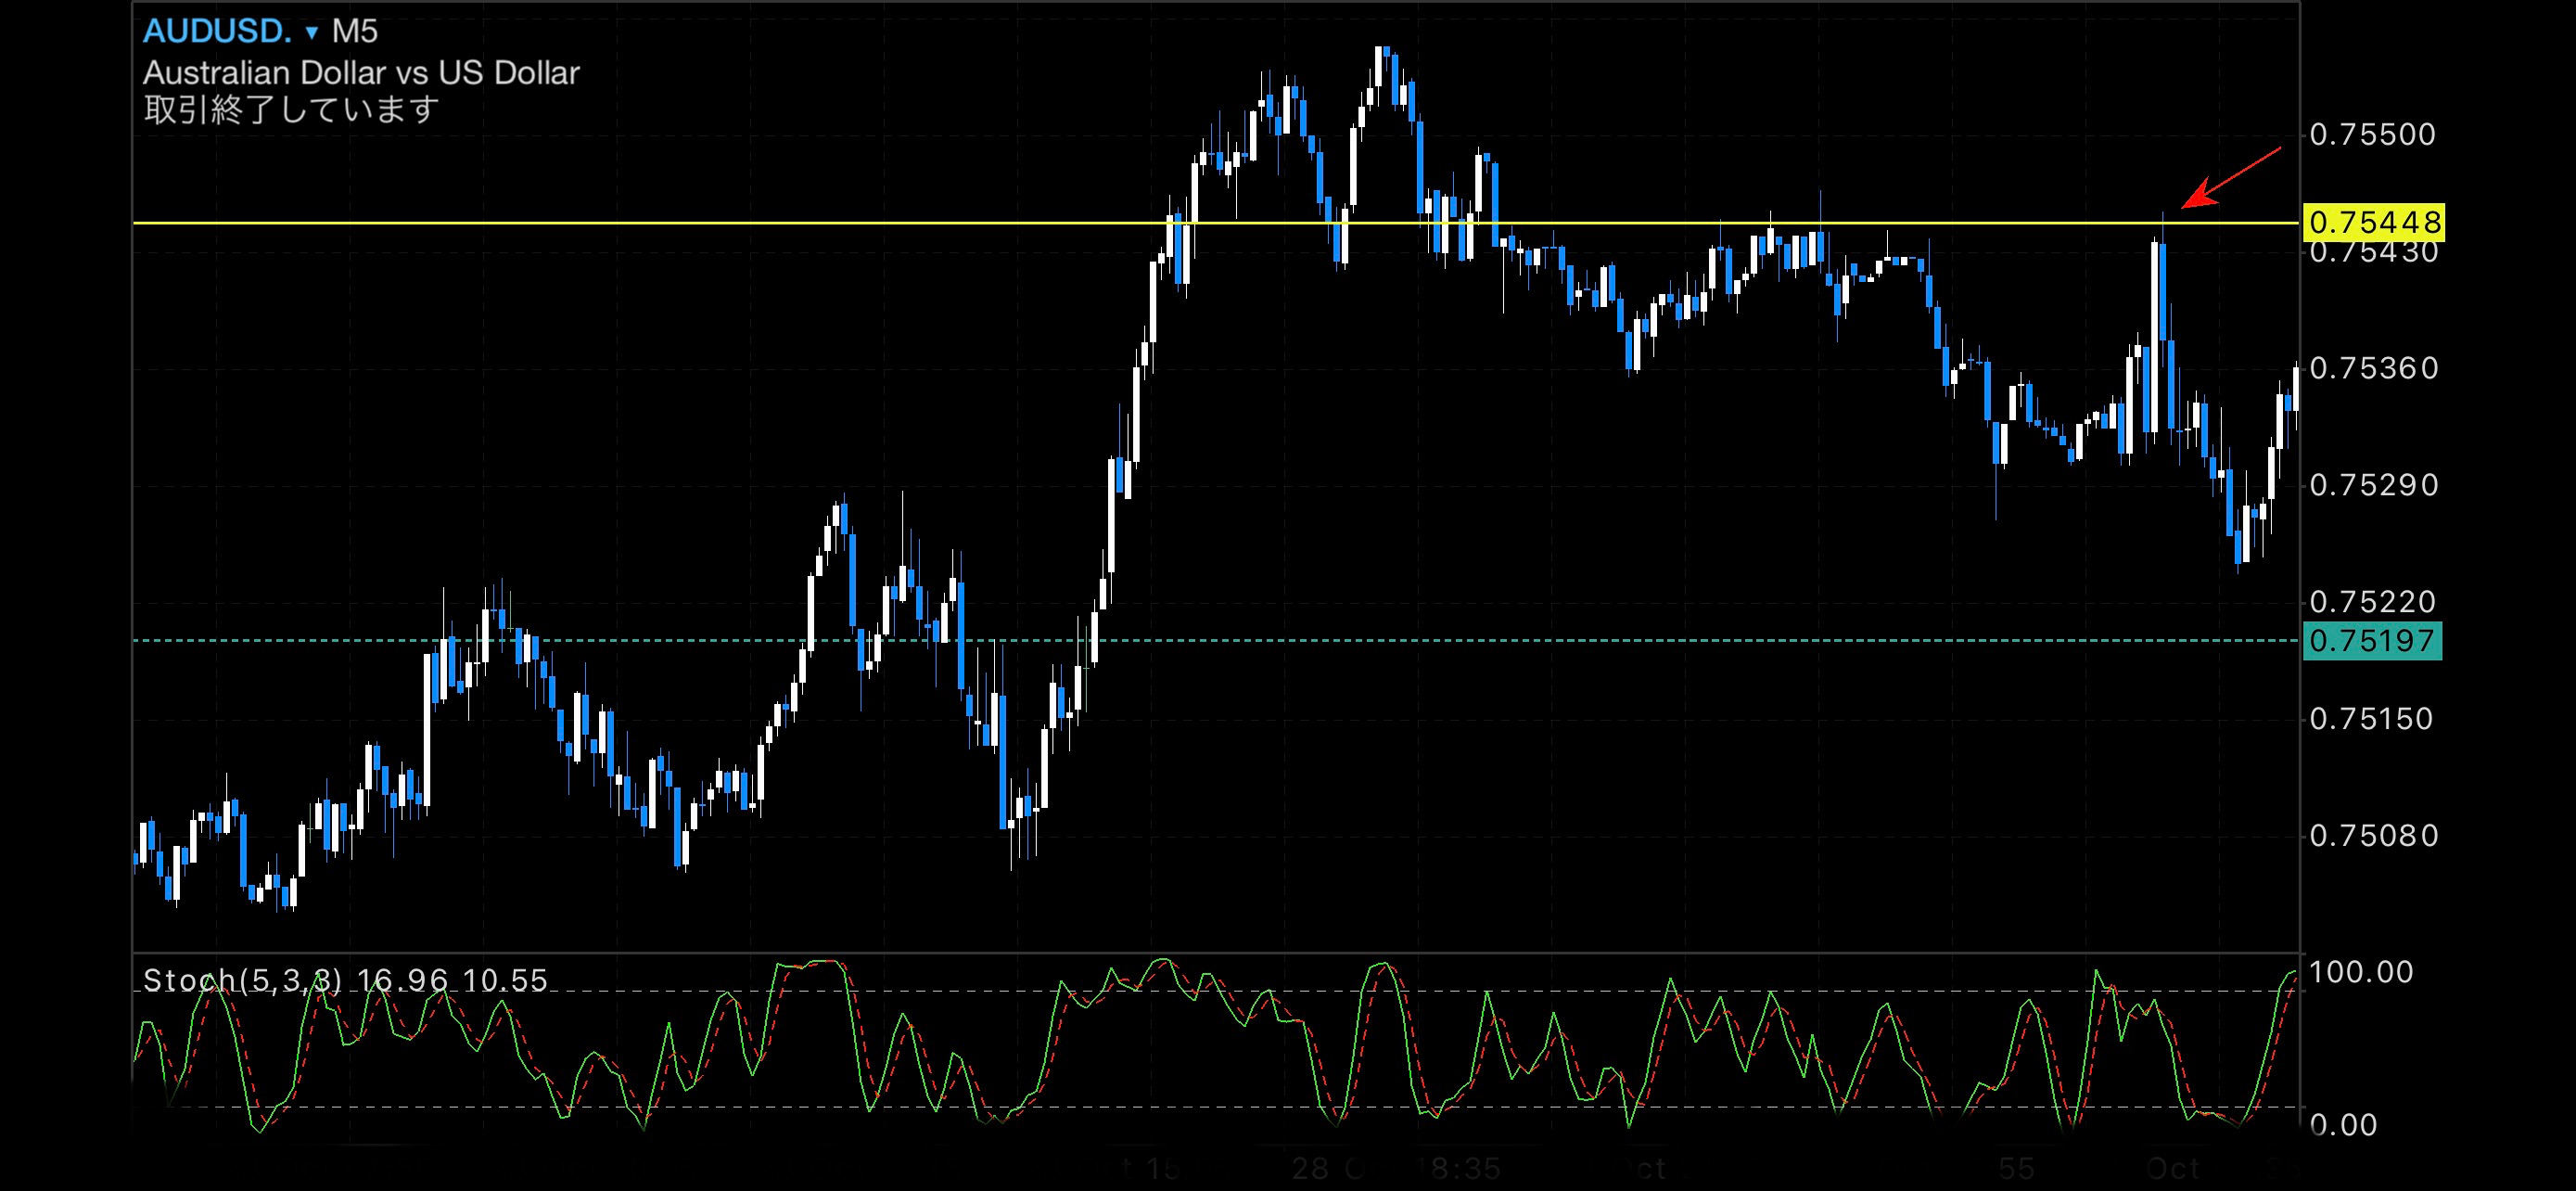Click the 0.75220 price scale label
Viewport: 2576px width, 1191px height.
[x=2372, y=602]
